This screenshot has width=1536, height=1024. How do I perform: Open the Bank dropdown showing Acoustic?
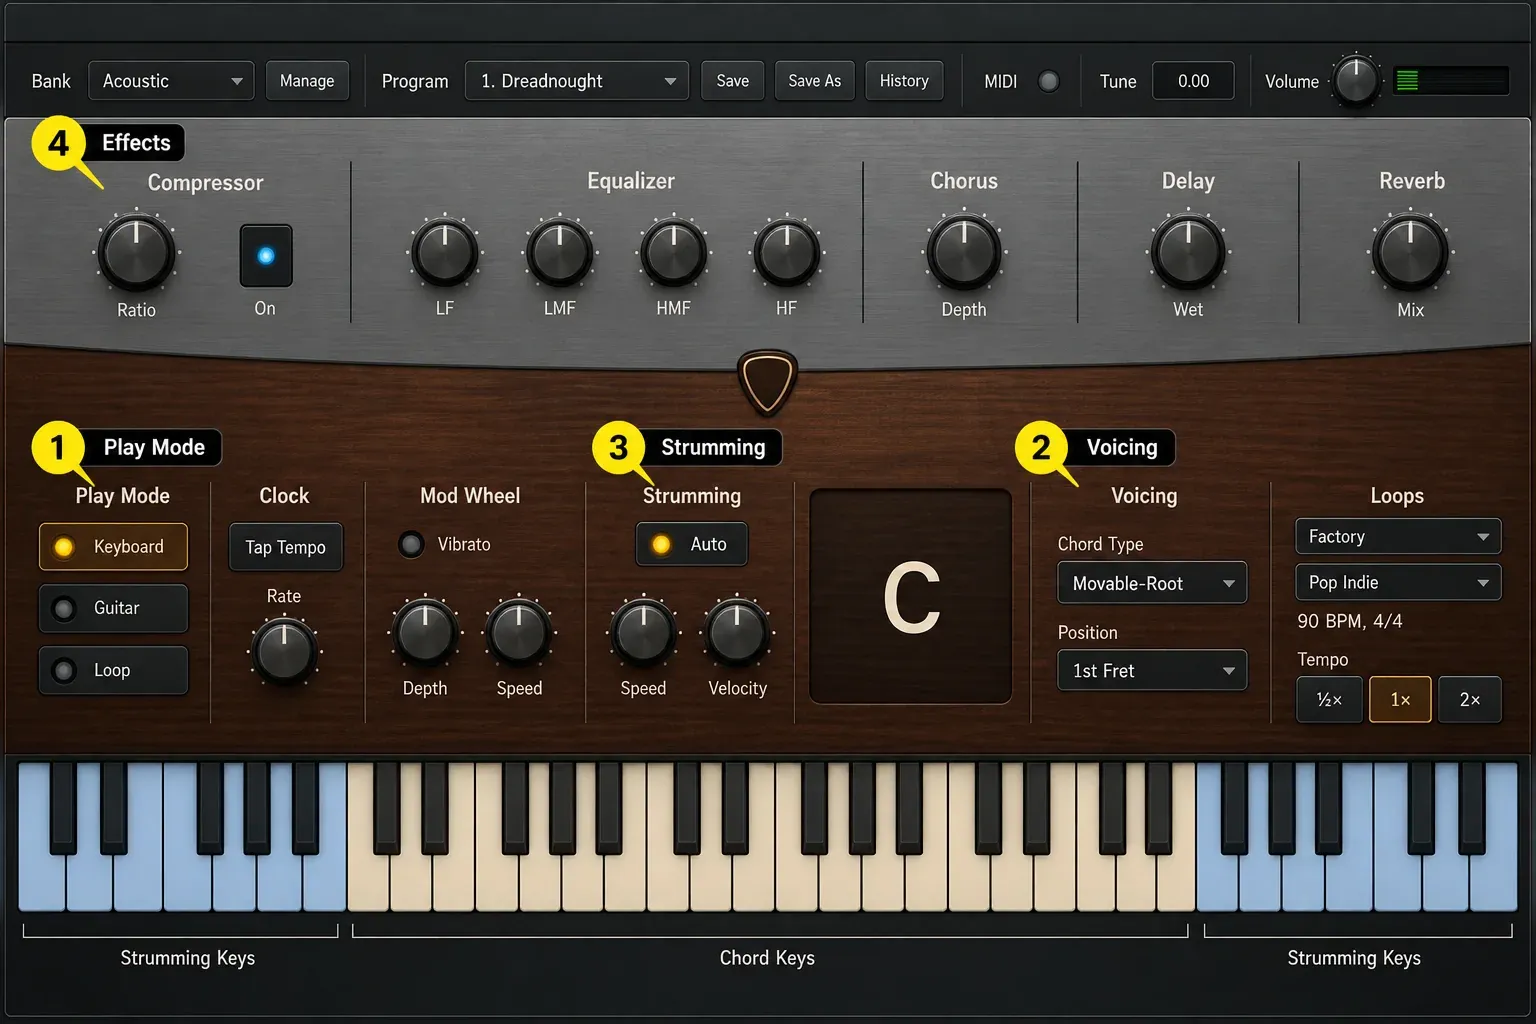pyautogui.click(x=171, y=81)
